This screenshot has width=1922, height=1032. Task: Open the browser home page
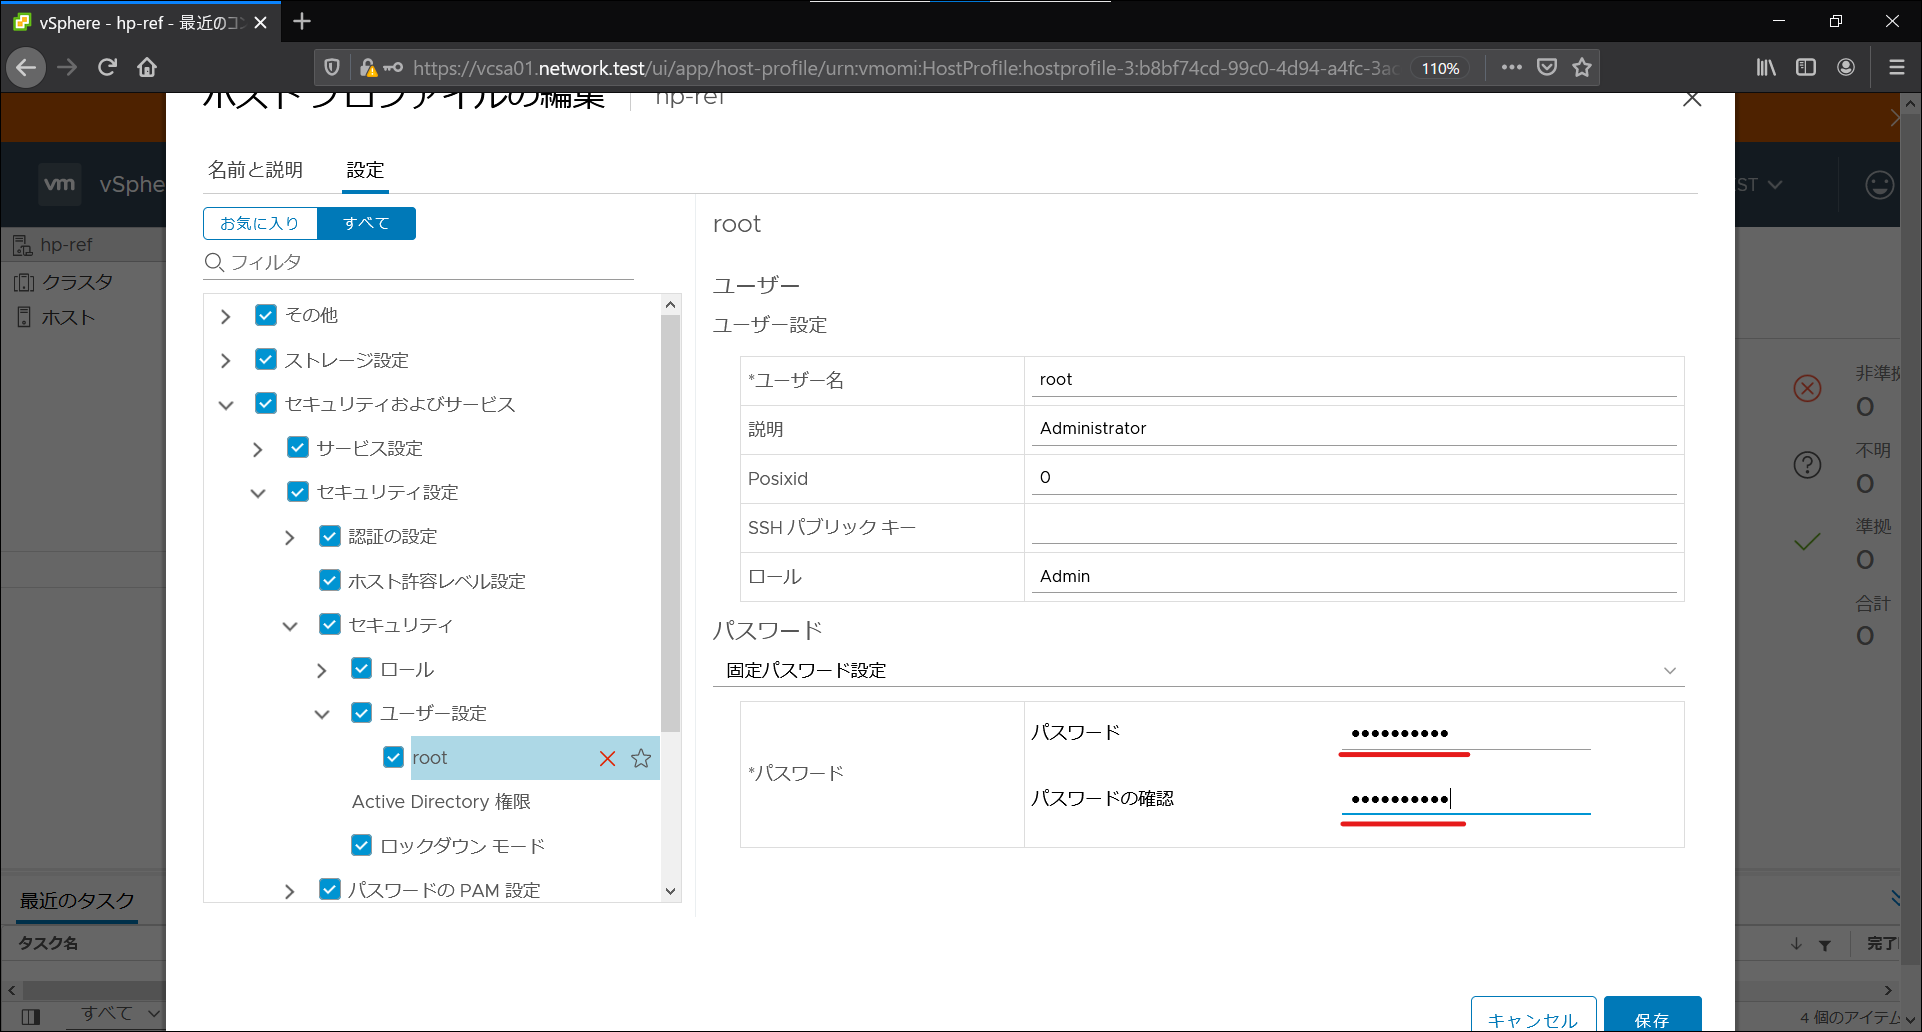click(x=147, y=67)
